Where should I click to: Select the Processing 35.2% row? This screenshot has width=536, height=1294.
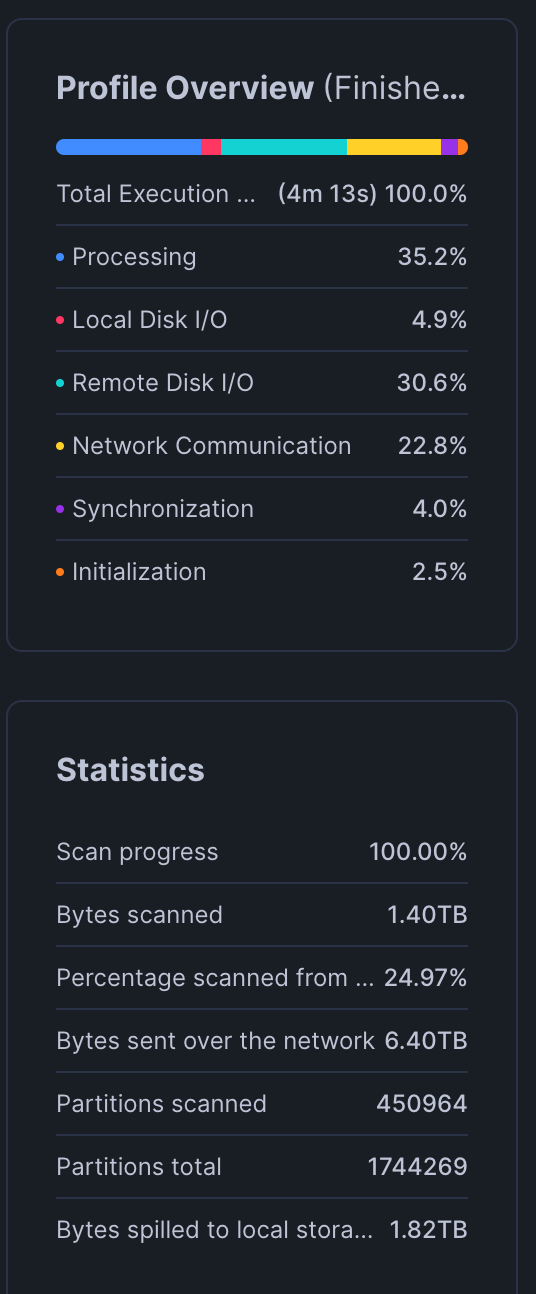pyautogui.click(x=262, y=257)
